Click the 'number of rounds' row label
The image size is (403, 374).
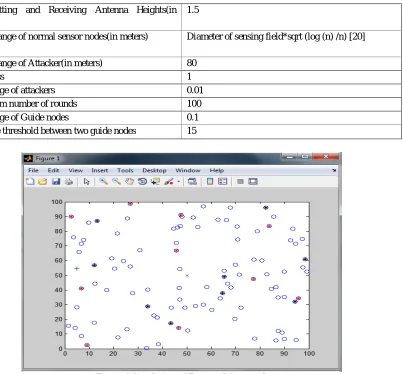(43, 104)
